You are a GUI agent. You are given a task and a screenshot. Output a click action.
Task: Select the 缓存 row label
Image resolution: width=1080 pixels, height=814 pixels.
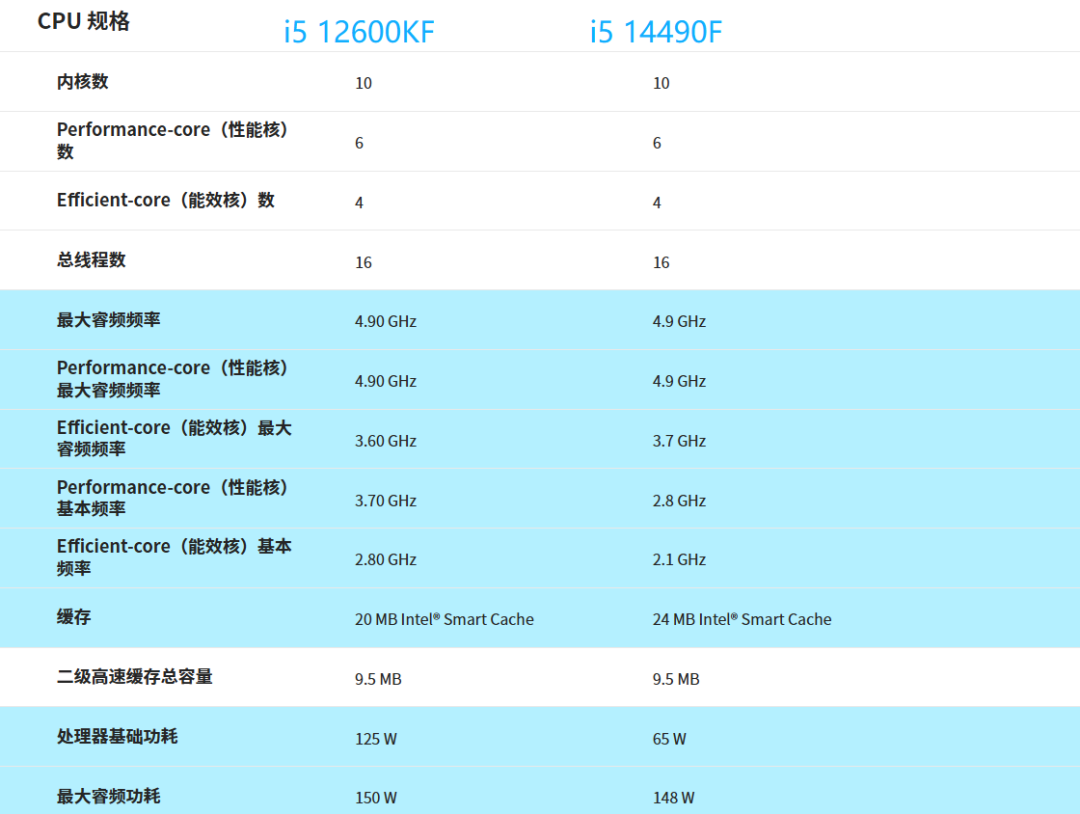point(74,617)
